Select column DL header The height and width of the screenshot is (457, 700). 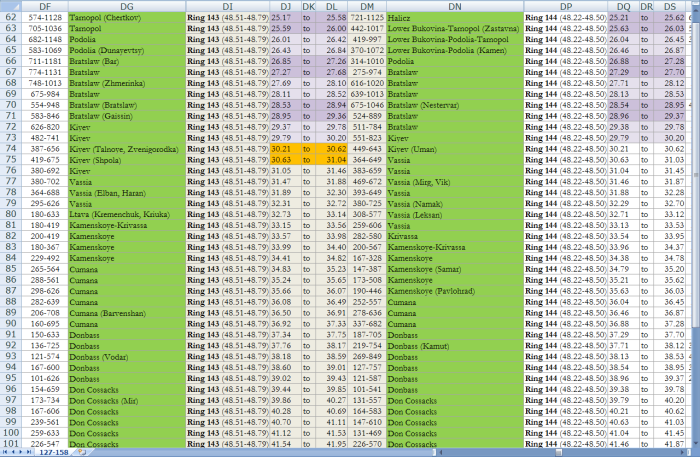(x=331, y=6)
